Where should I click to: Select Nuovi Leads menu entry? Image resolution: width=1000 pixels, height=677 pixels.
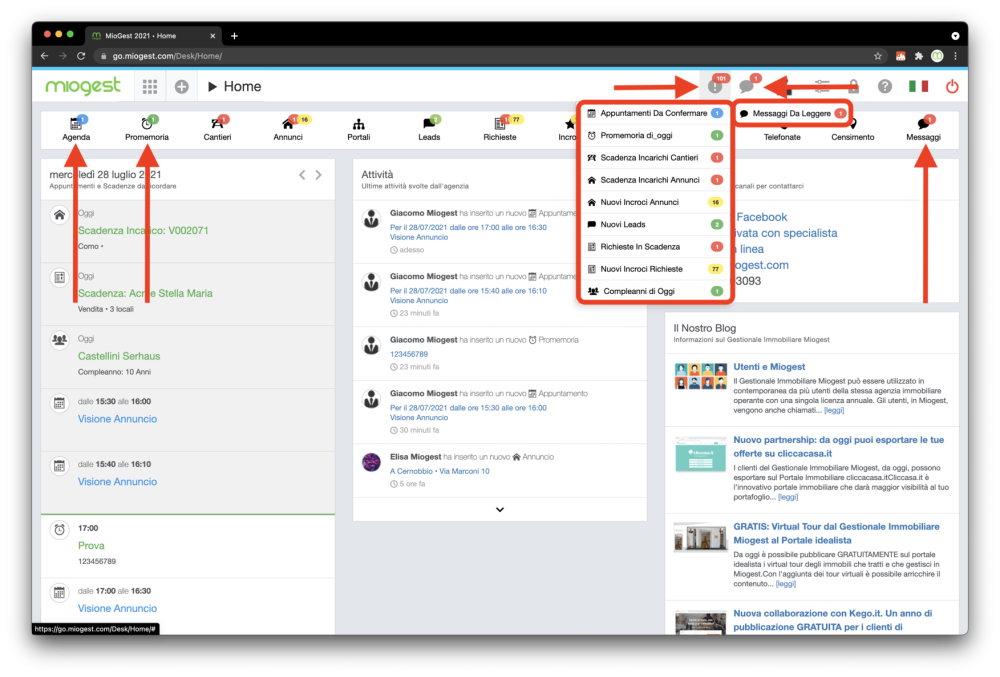pyautogui.click(x=655, y=224)
